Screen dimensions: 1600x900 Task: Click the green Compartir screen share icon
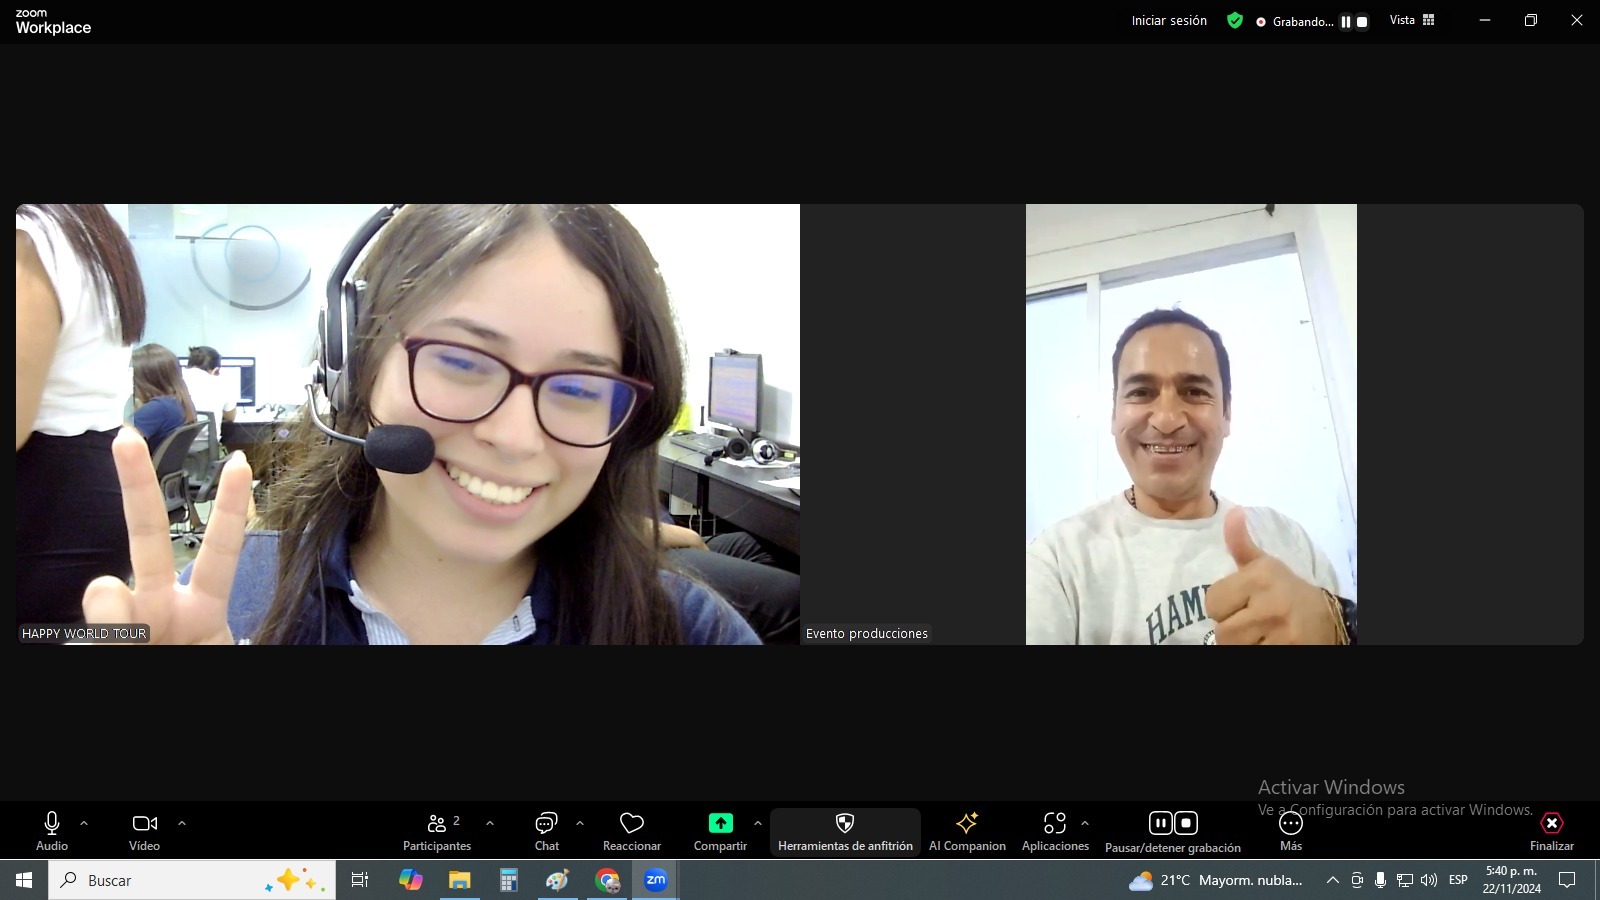(x=720, y=823)
